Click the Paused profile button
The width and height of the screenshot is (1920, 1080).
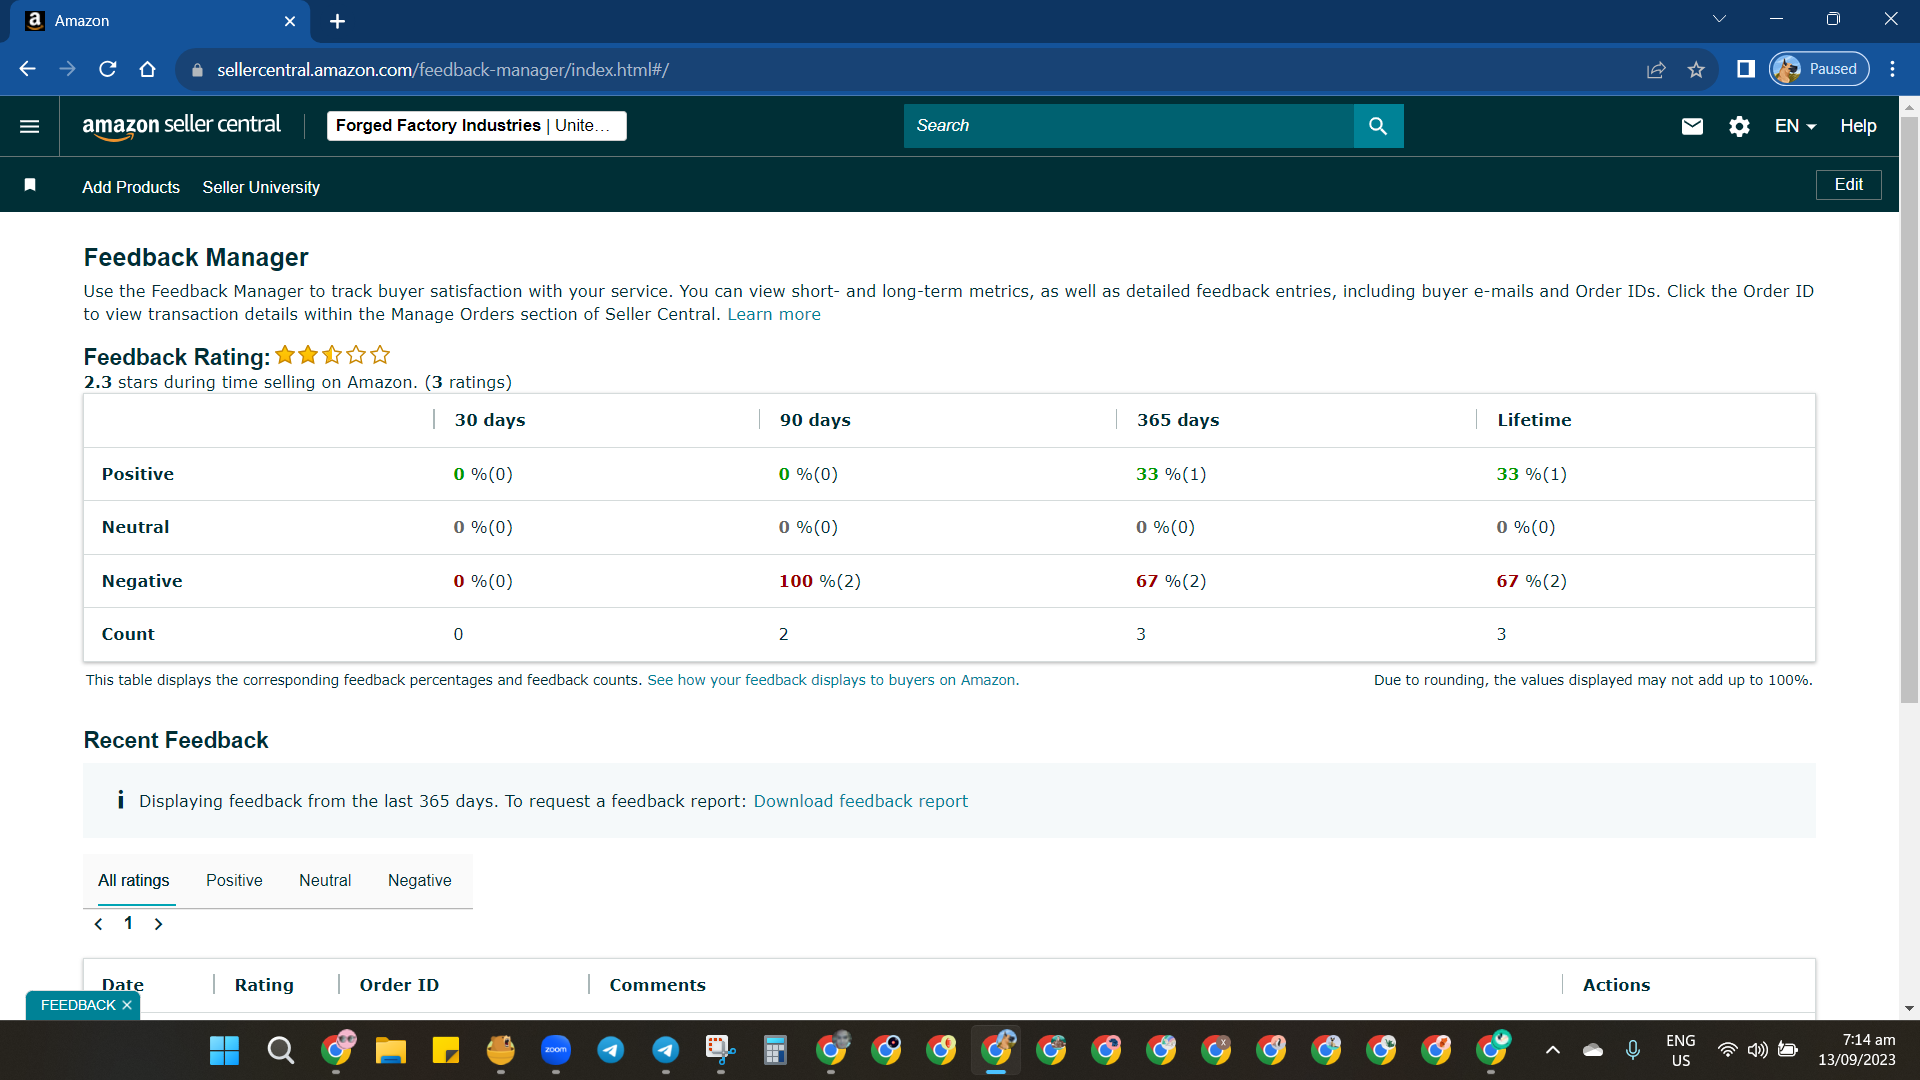click(1820, 69)
